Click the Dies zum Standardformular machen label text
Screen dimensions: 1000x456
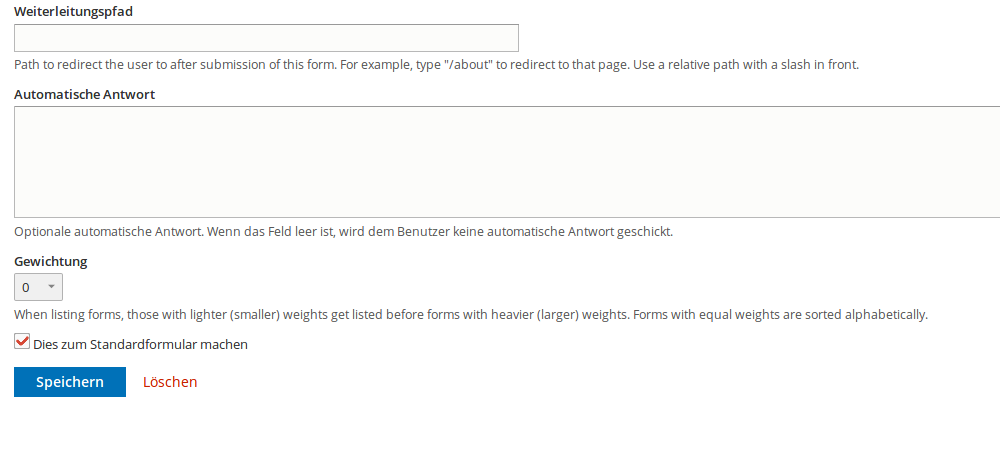pos(140,344)
